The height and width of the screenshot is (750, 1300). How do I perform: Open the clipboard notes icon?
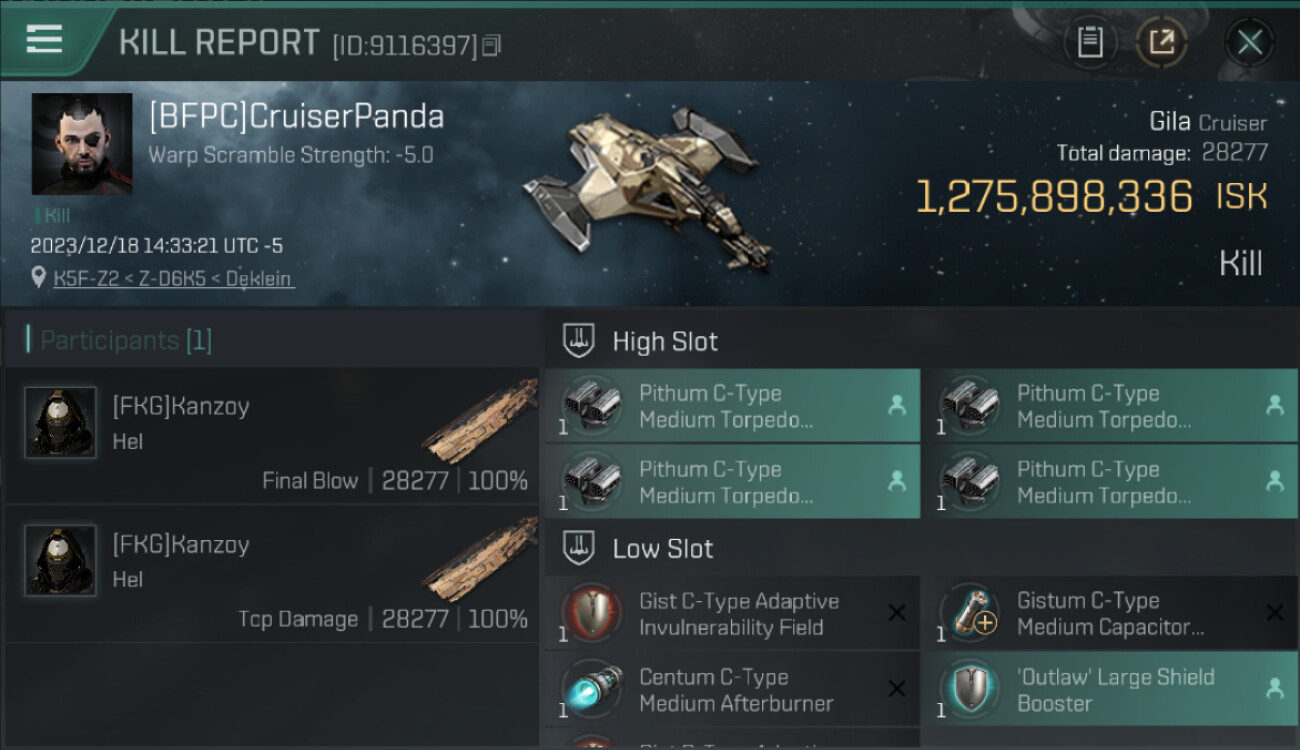pos(1090,42)
